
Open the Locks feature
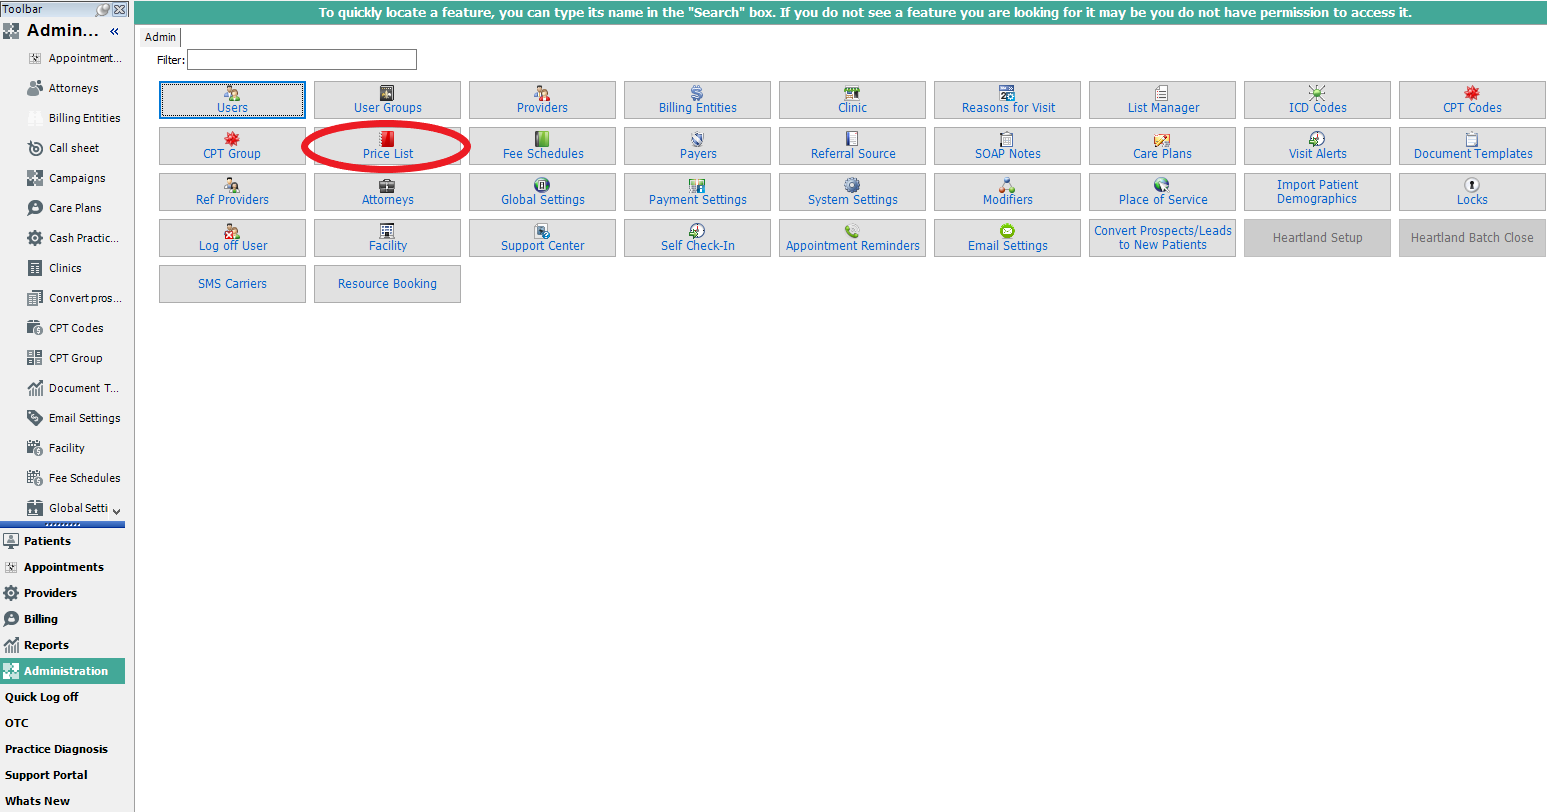click(1471, 192)
